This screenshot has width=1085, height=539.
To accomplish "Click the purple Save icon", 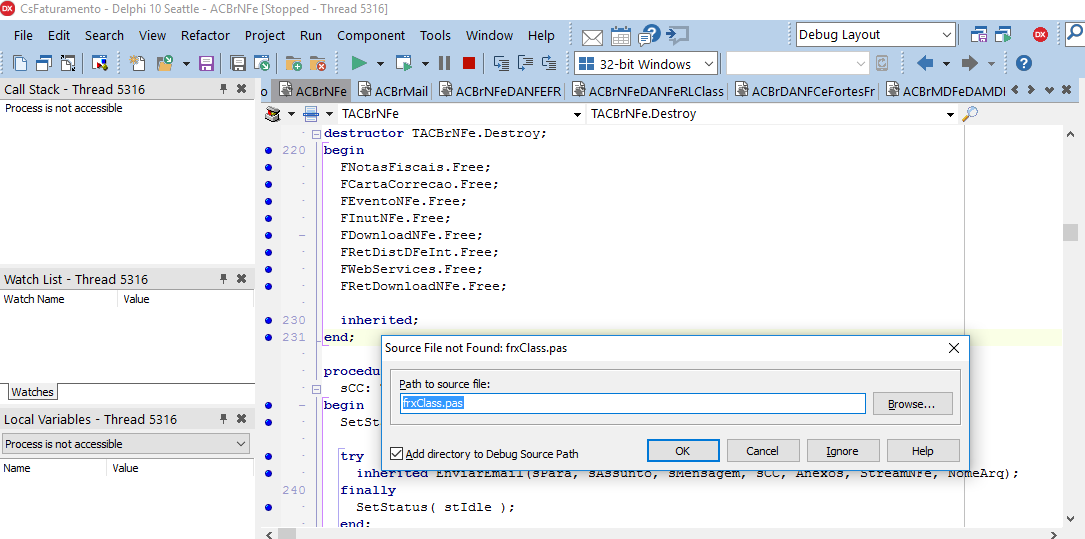I will (206, 64).
